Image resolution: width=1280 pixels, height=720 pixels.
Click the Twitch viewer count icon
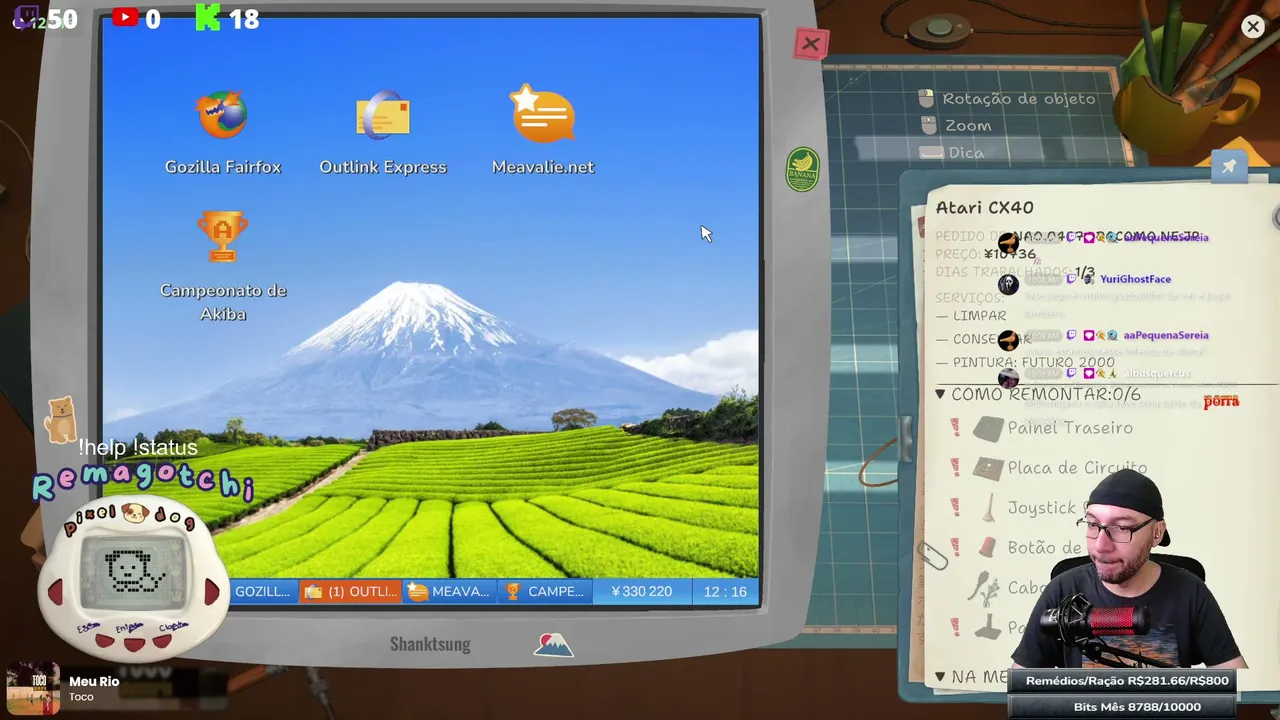pos(25,17)
